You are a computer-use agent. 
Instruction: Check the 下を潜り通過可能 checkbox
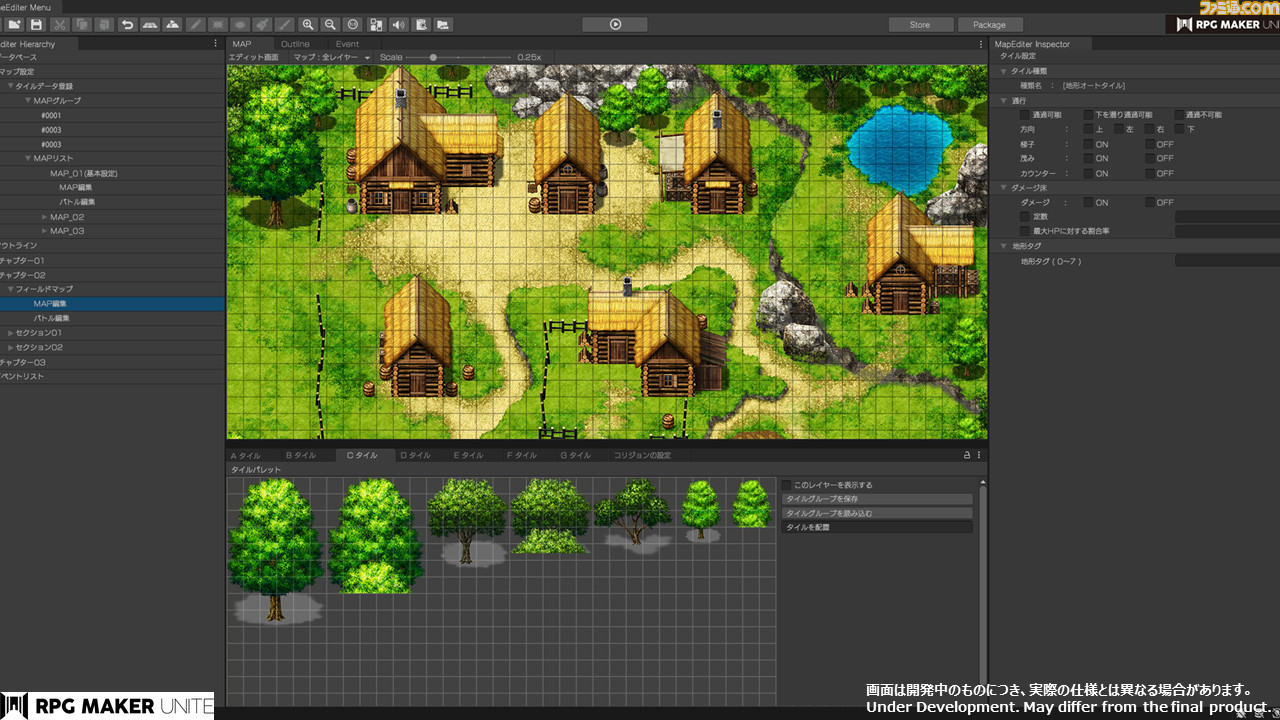[x=1088, y=115]
